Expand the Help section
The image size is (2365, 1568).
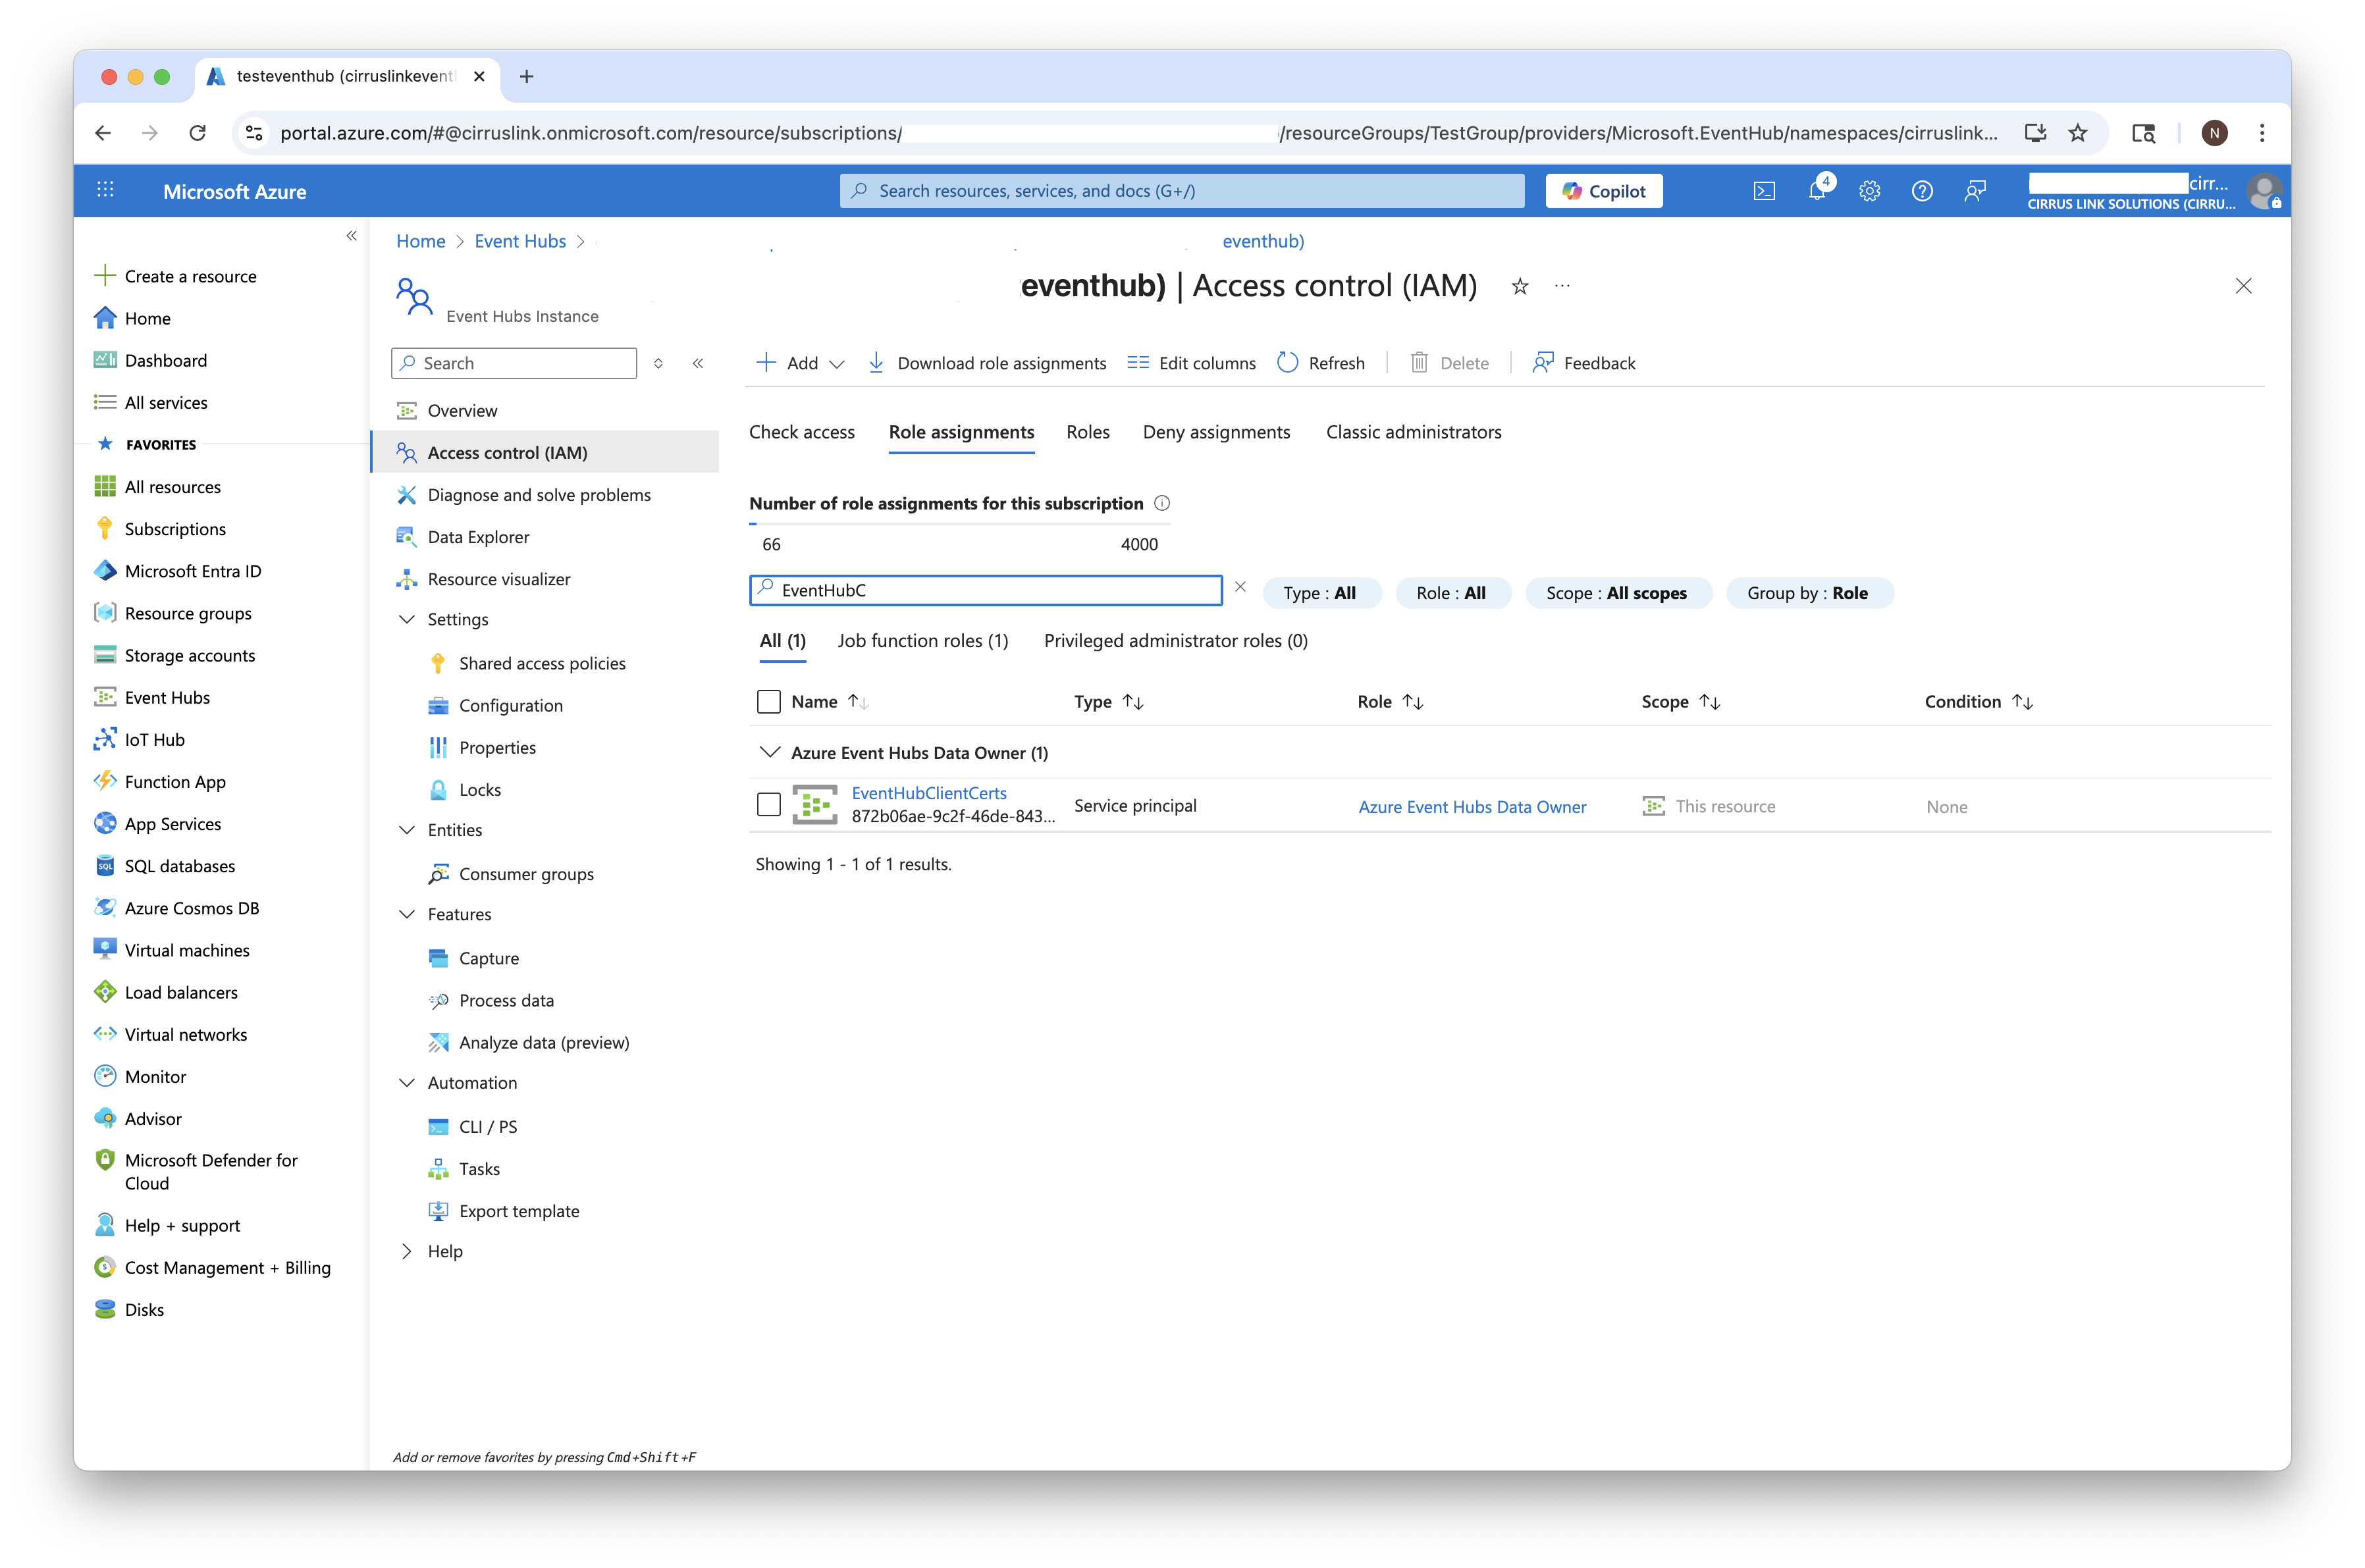[x=406, y=1251]
